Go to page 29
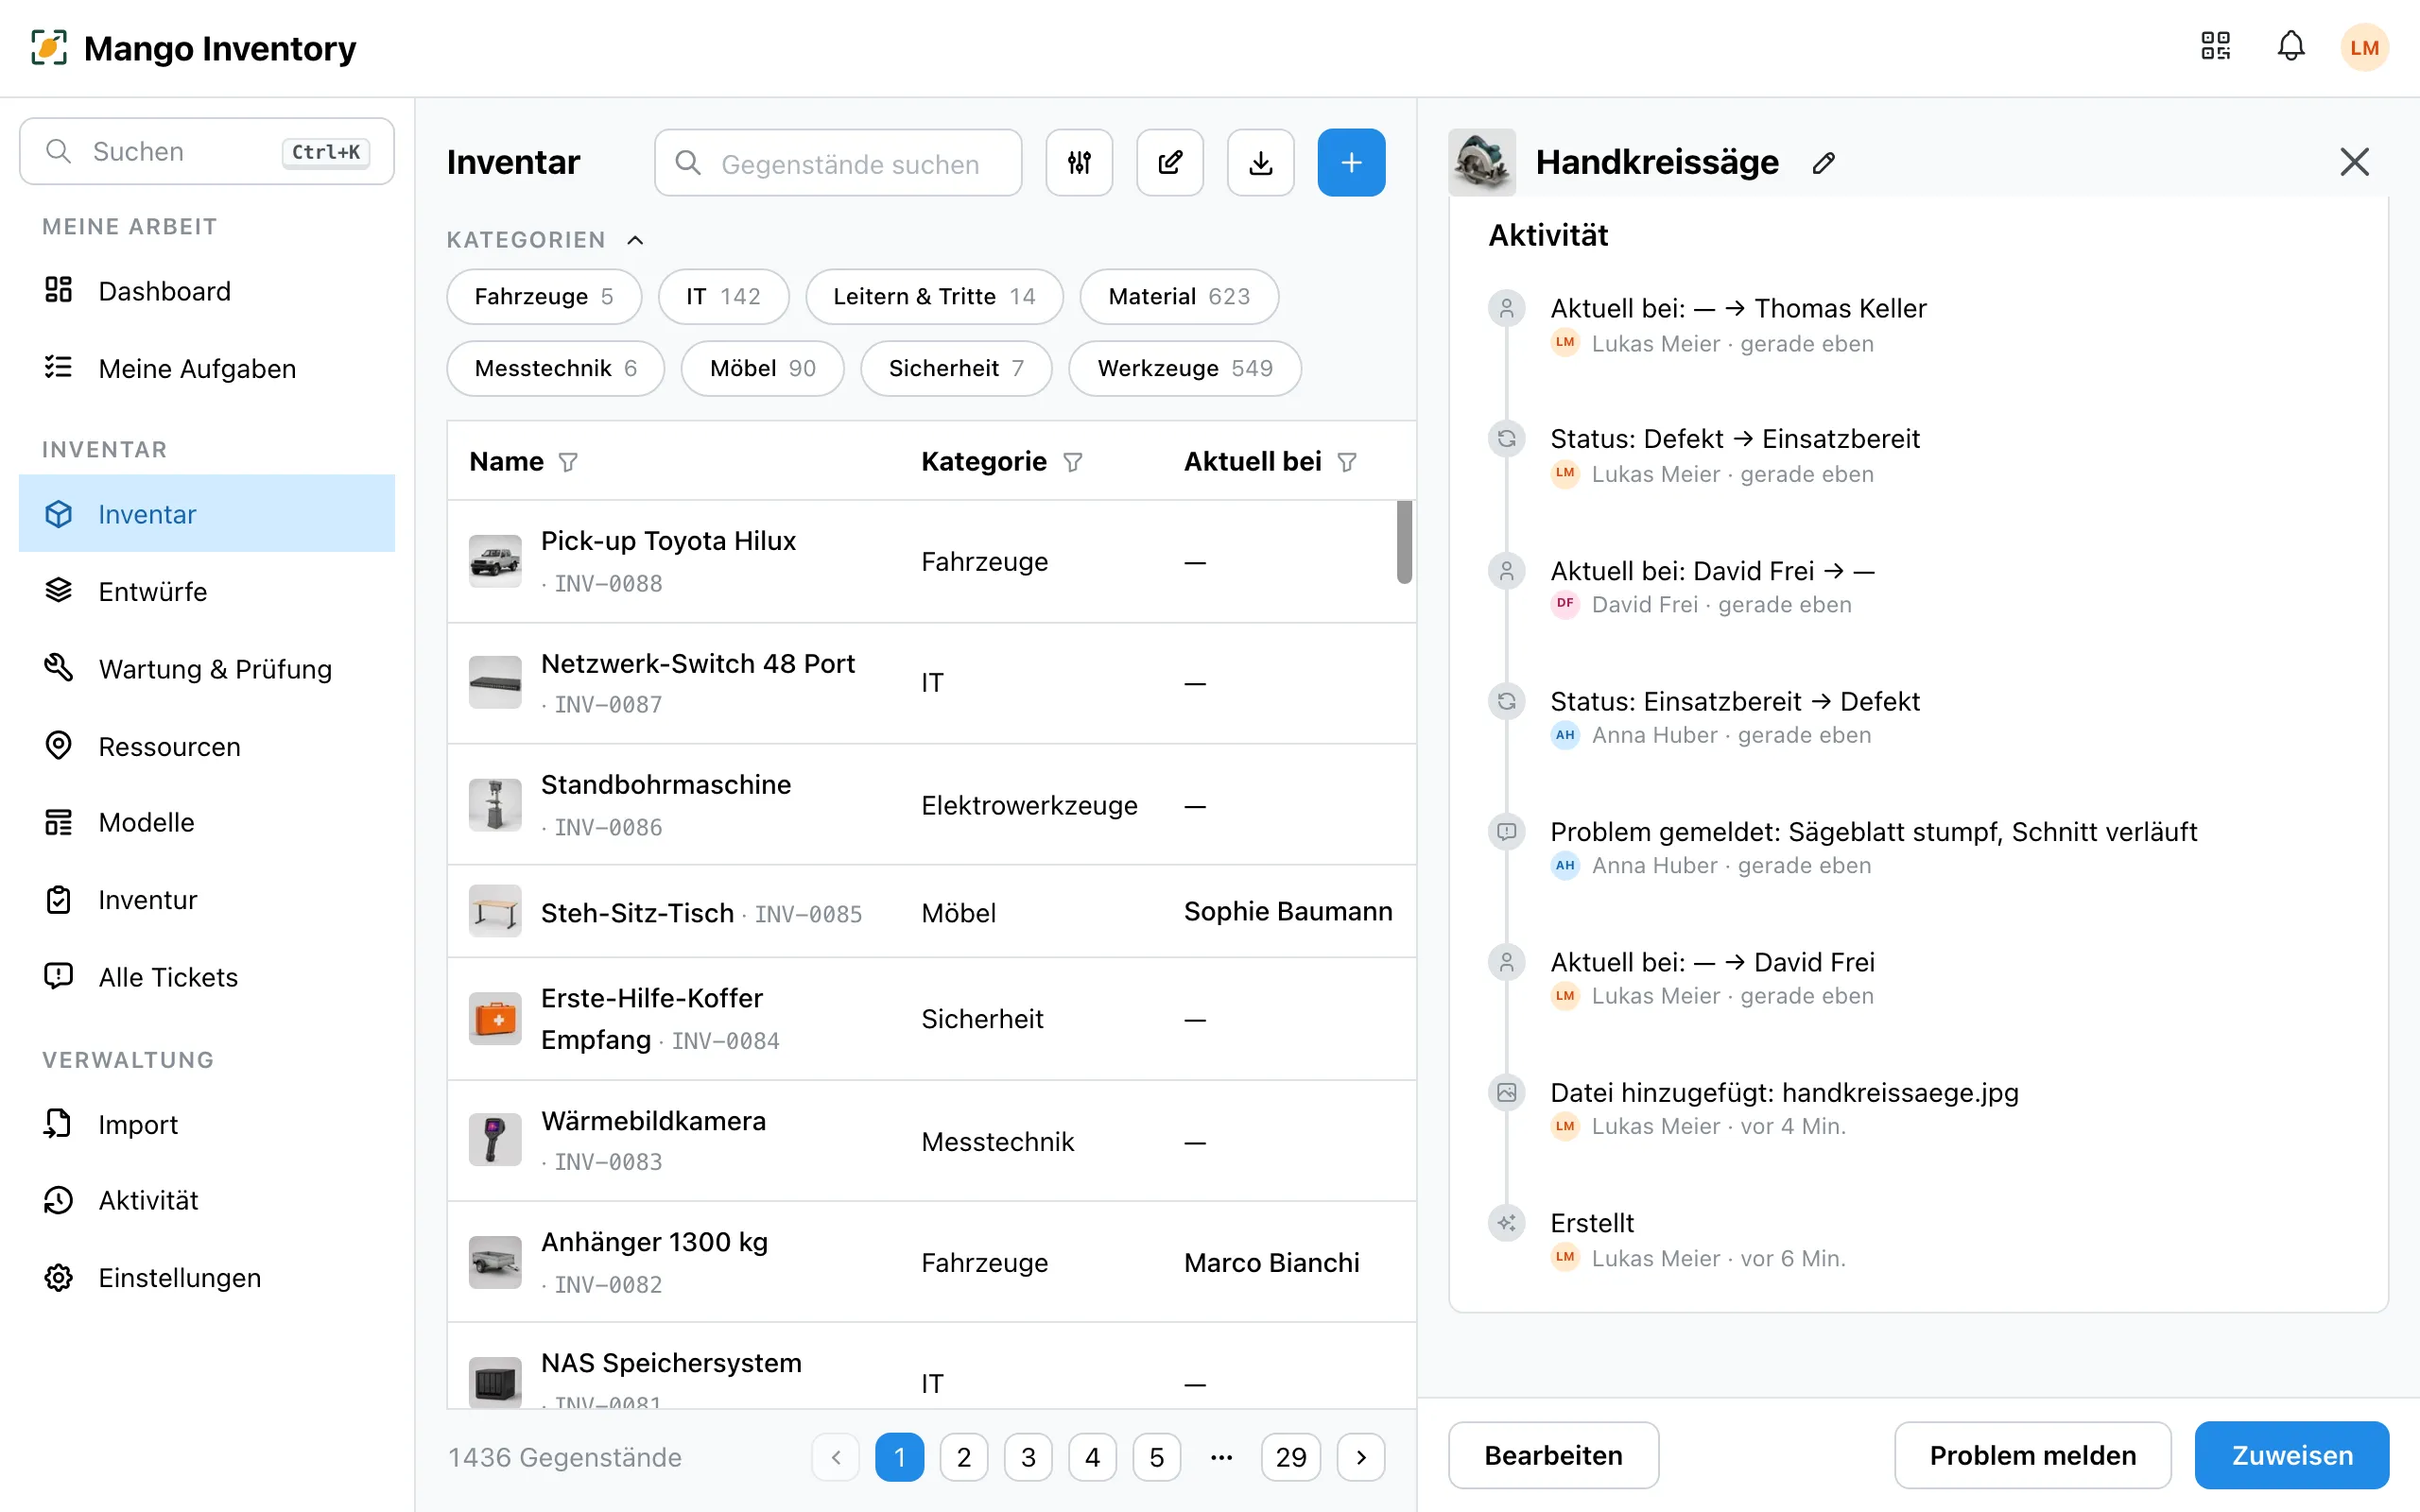Screen dimensions: 2420x1512 pos(1290,1457)
